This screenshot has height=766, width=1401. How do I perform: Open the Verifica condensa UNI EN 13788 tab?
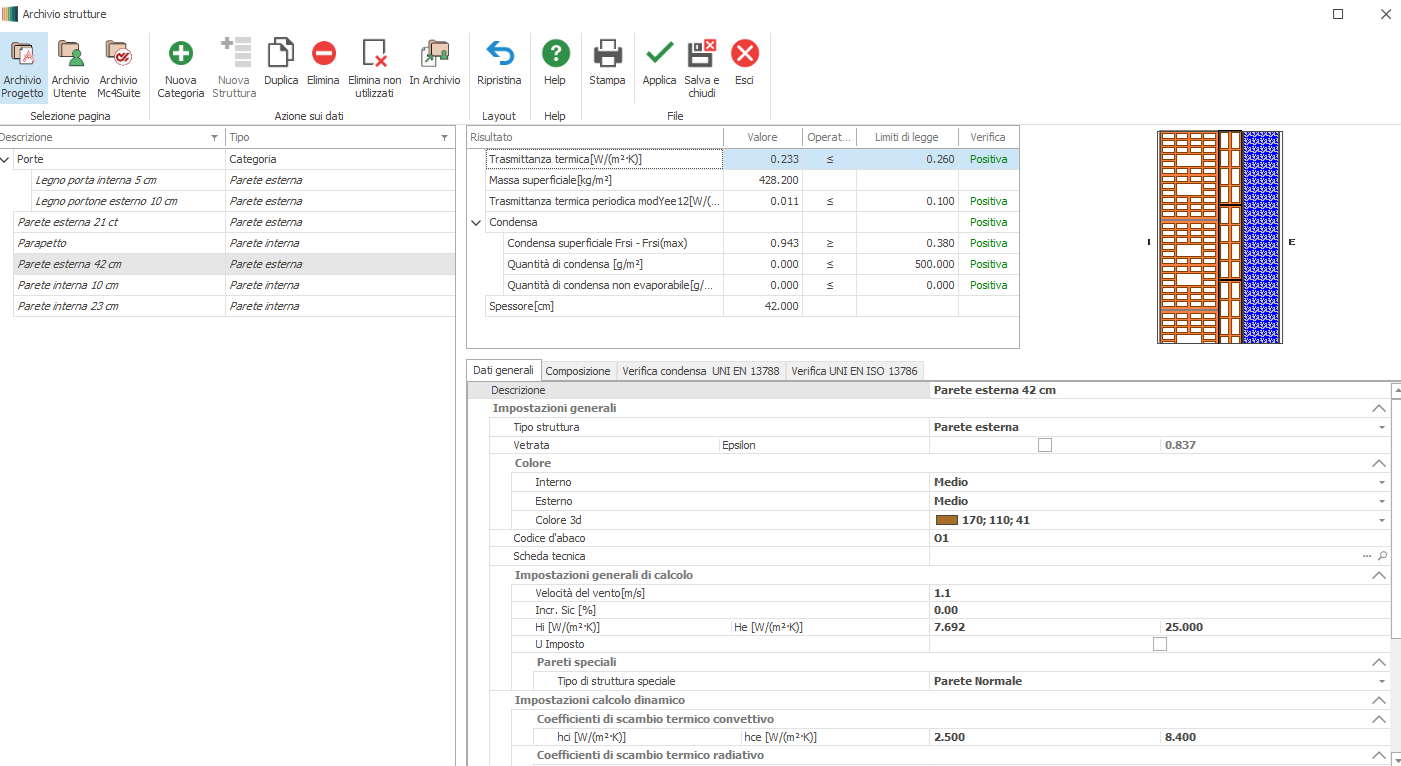pyautogui.click(x=700, y=371)
